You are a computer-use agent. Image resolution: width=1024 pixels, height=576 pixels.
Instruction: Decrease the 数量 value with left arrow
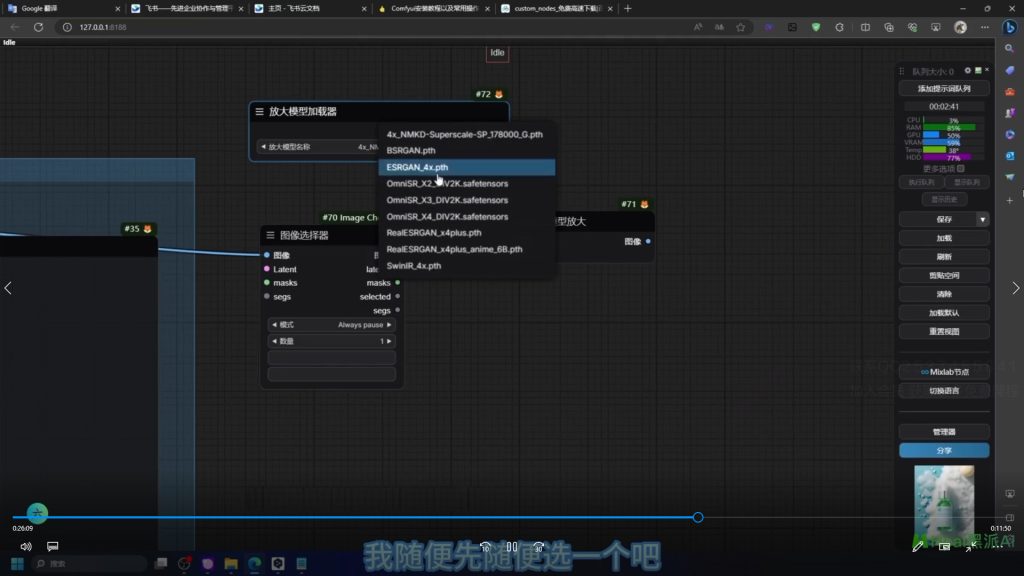274,341
